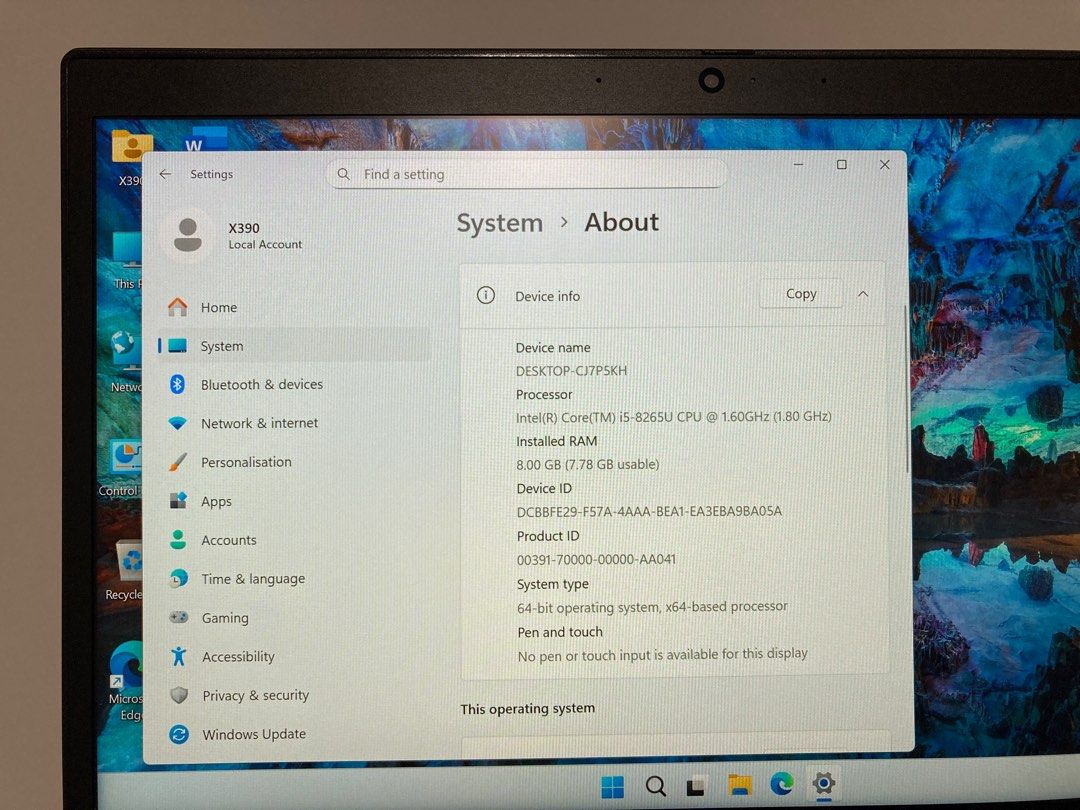Select System in the navigation pane
The width and height of the screenshot is (1080, 810).
[222, 345]
